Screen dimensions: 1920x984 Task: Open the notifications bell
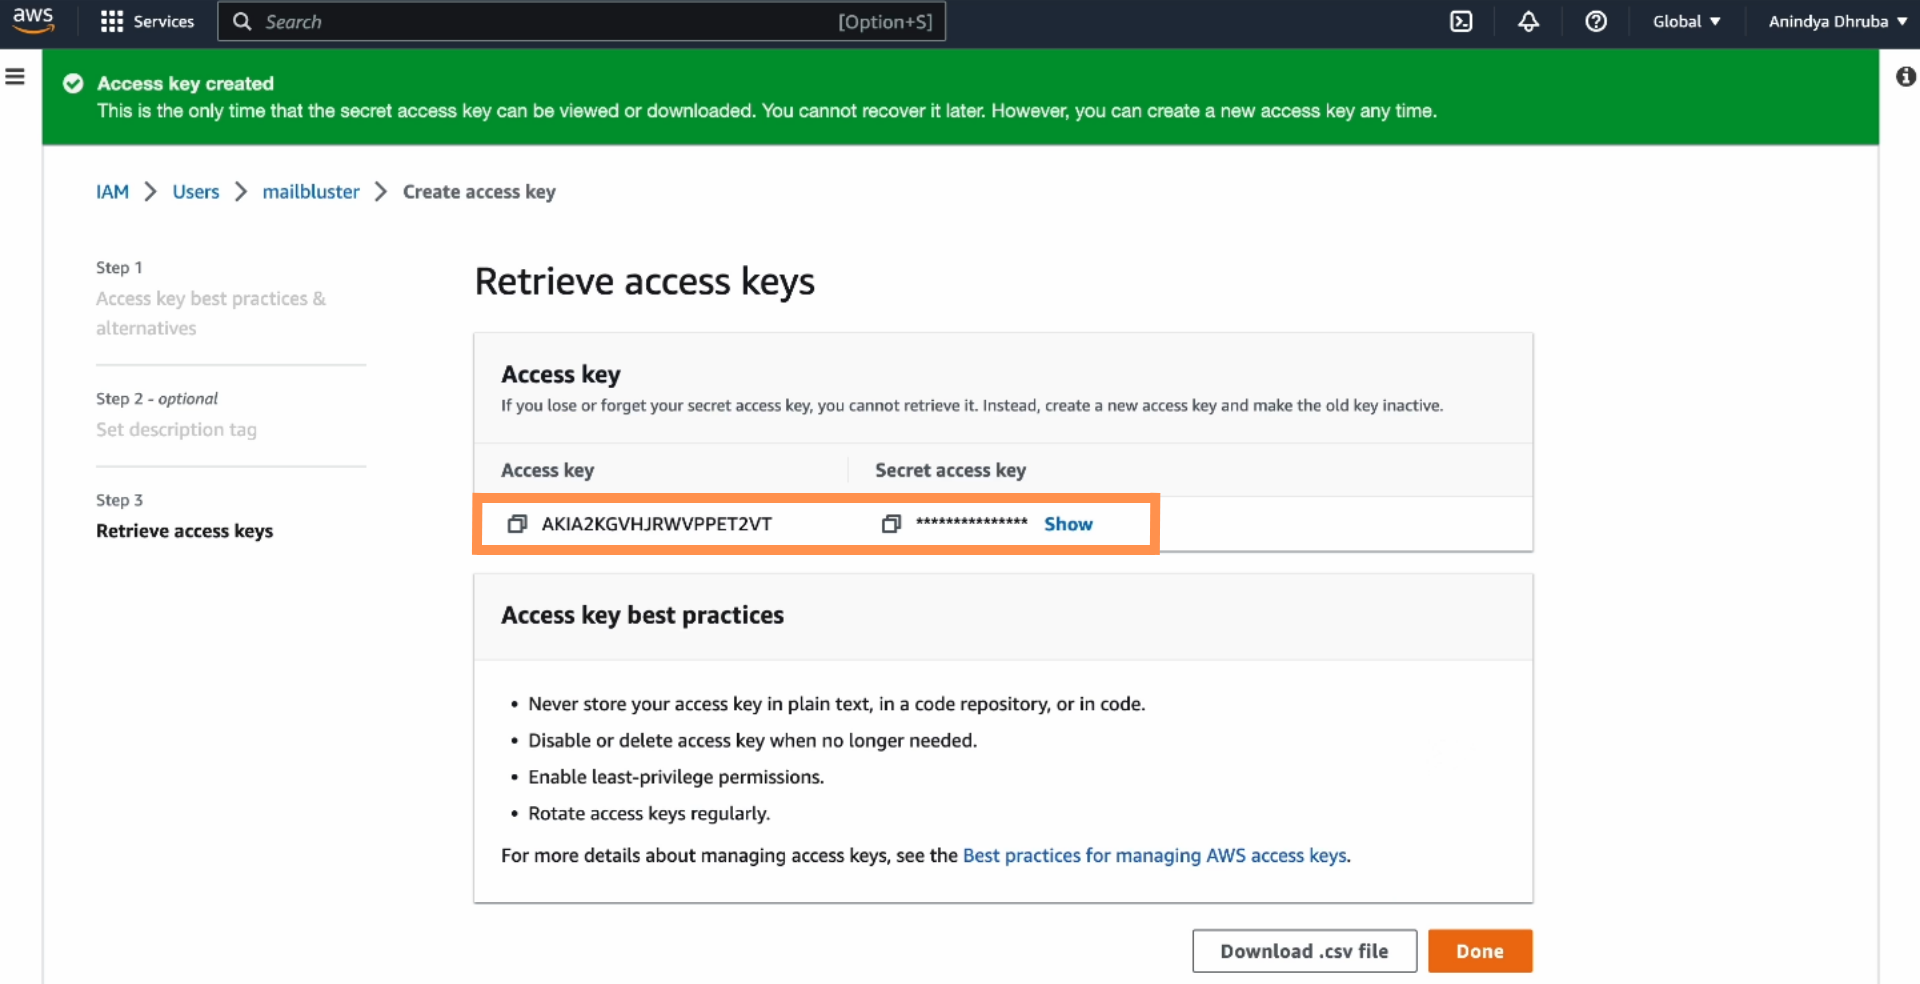point(1528,21)
